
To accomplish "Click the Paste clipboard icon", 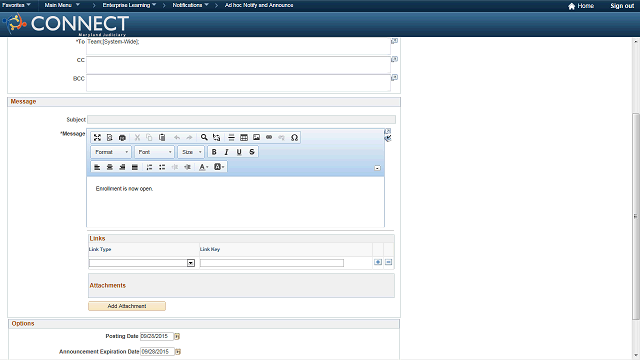I will [162, 138].
